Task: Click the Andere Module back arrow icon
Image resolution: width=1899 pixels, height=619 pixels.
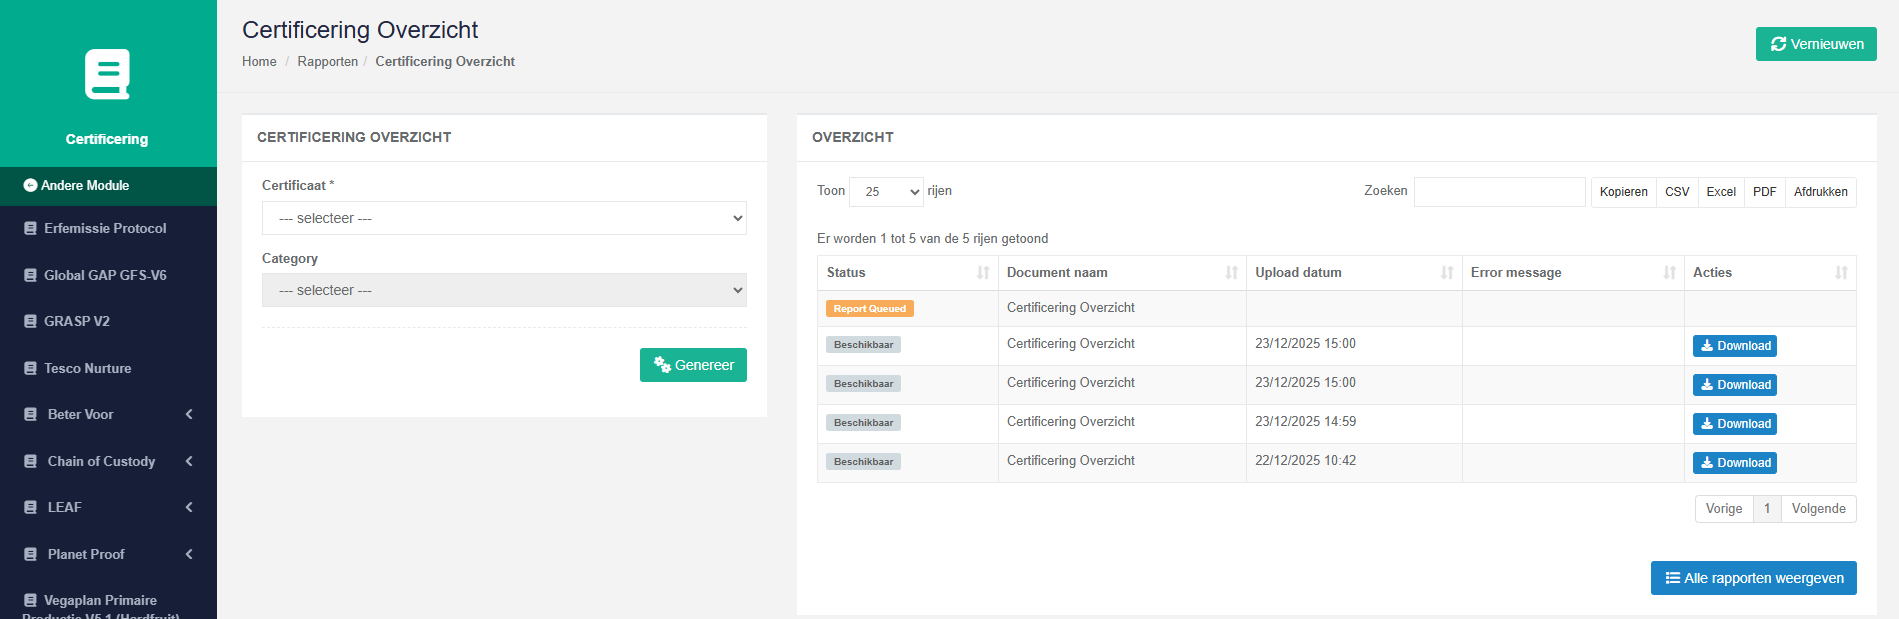Action: pos(30,185)
